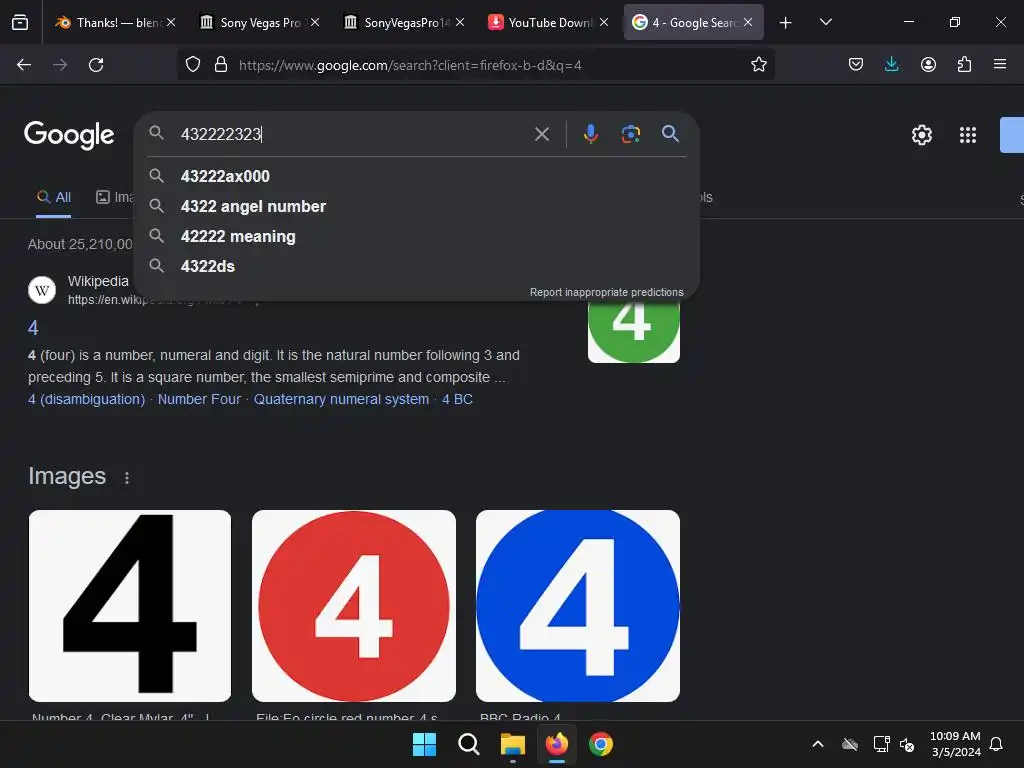Image resolution: width=1024 pixels, height=768 pixels.
Task: Clear the Google search box text
Action: pyautogui.click(x=541, y=135)
